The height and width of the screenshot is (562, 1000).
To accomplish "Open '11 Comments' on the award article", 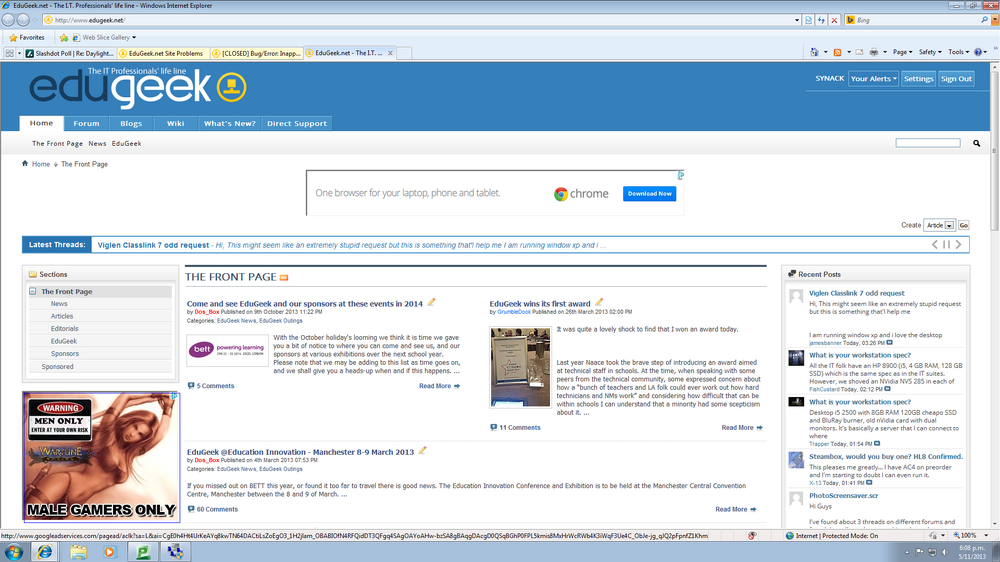I will point(519,427).
